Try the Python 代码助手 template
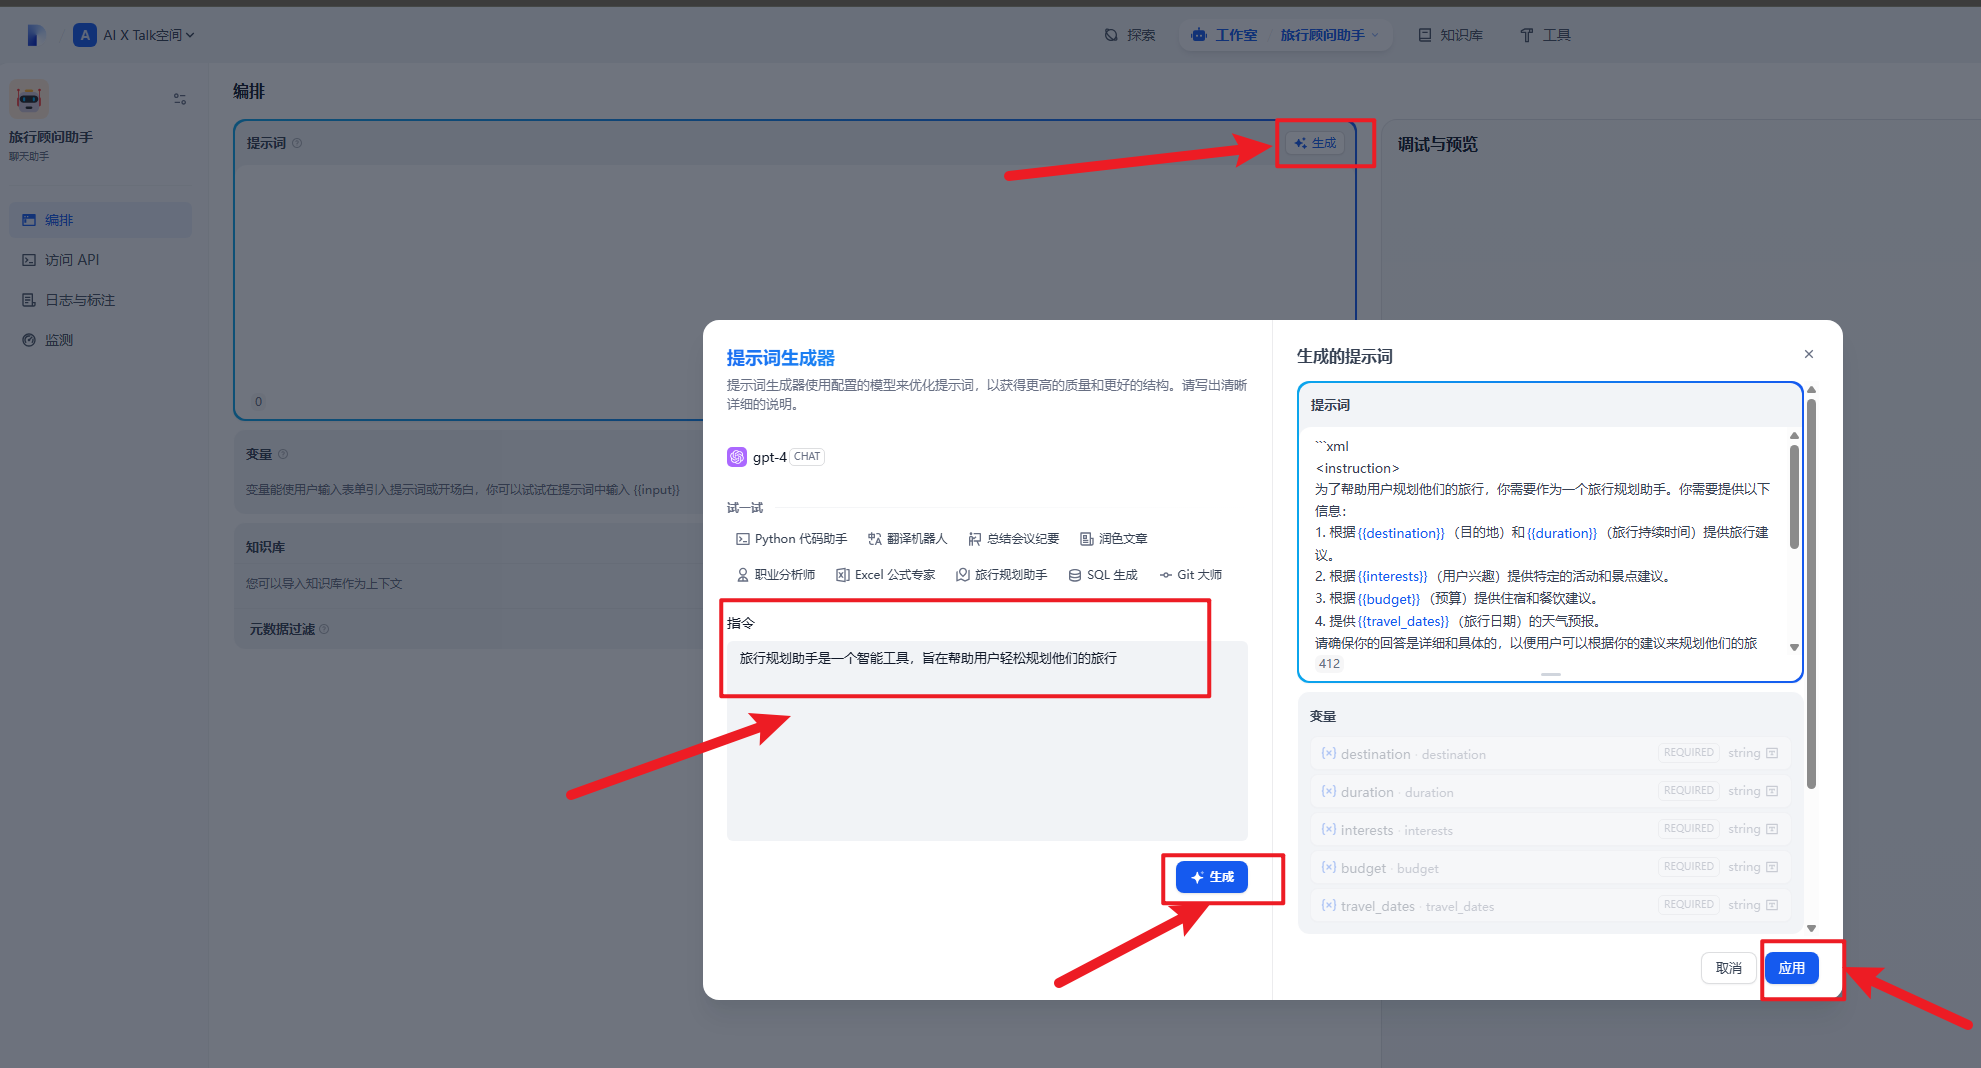This screenshot has height=1068, width=1981. (791, 539)
